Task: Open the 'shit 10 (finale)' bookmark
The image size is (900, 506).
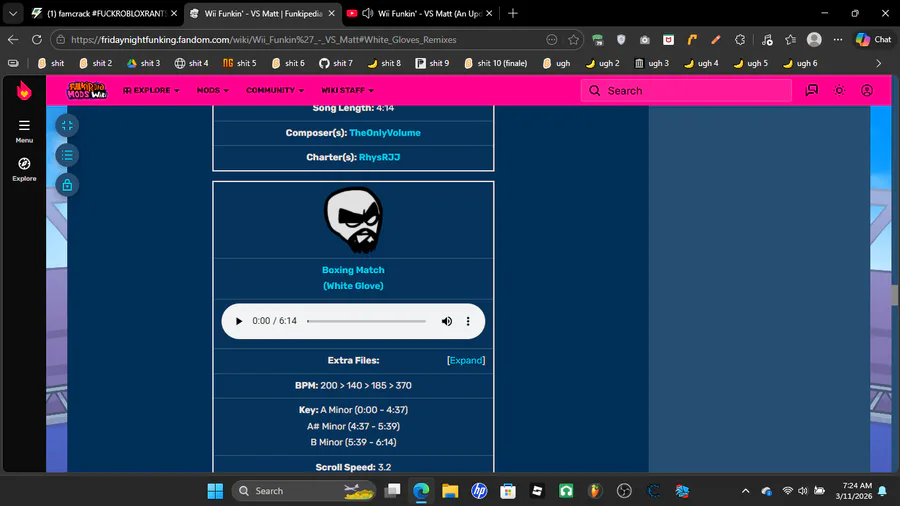Action: pos(495,63)
